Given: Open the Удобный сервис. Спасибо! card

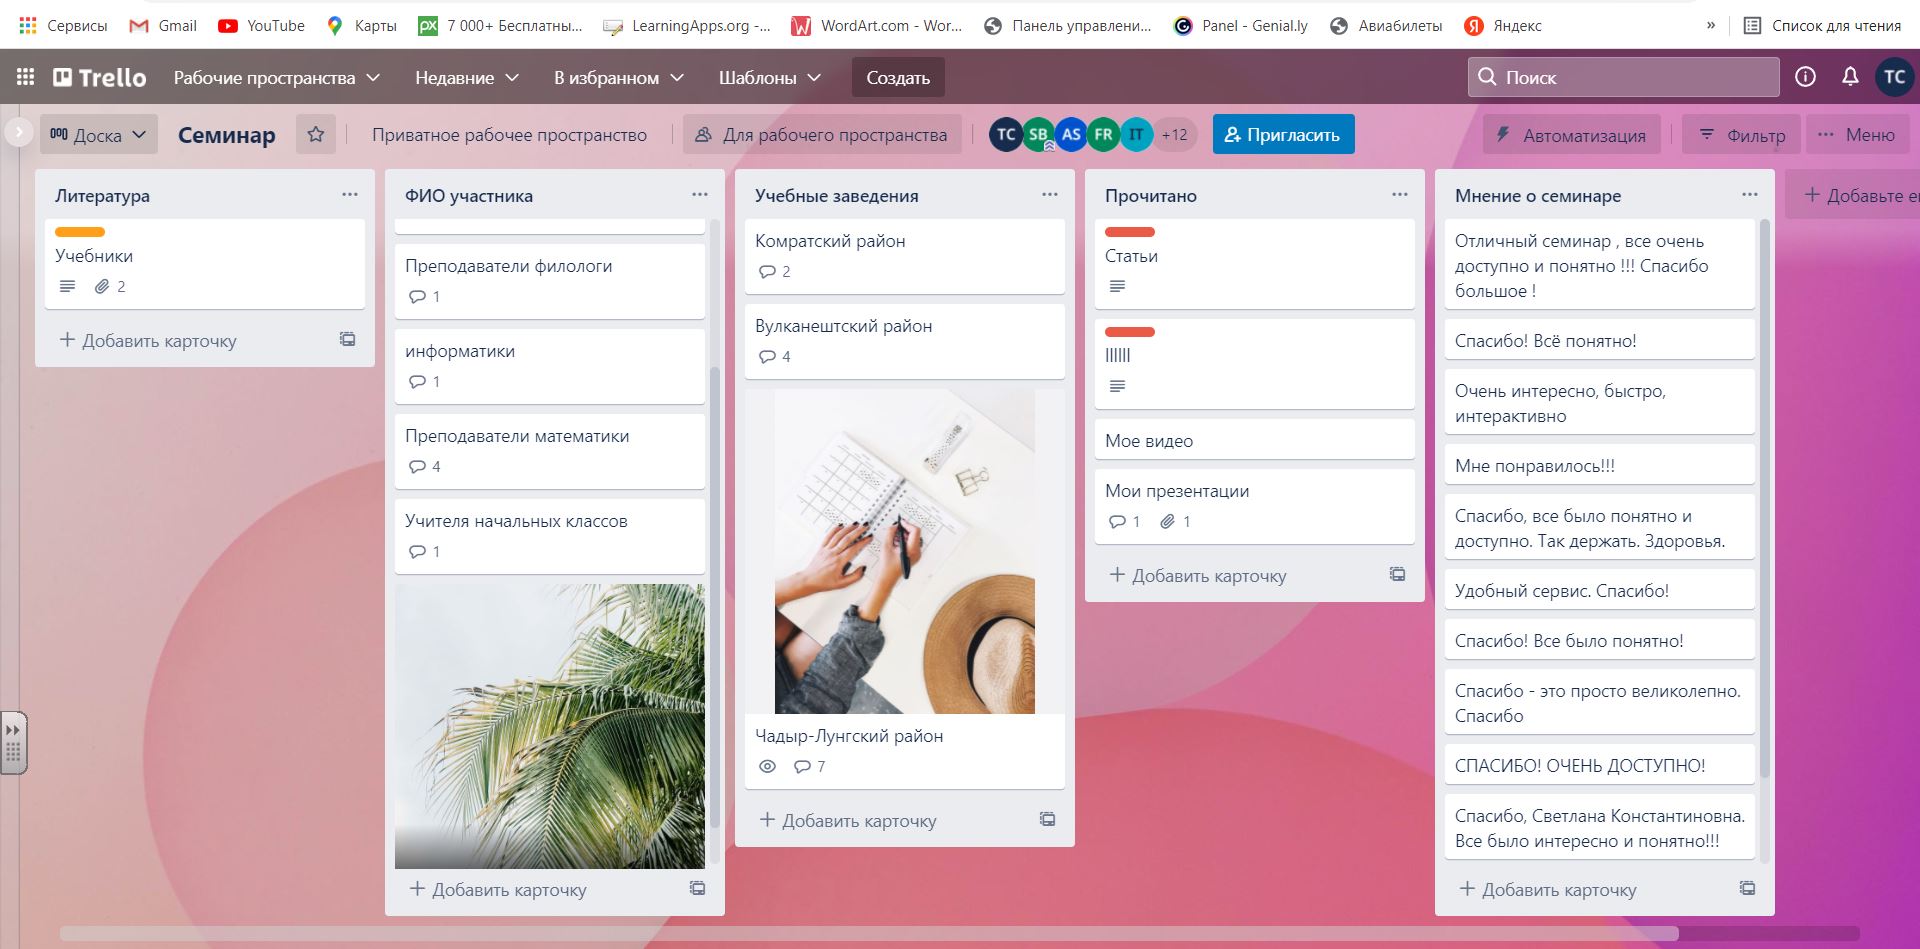Looking at the screenshot, I should click(x=1600, y=590).
